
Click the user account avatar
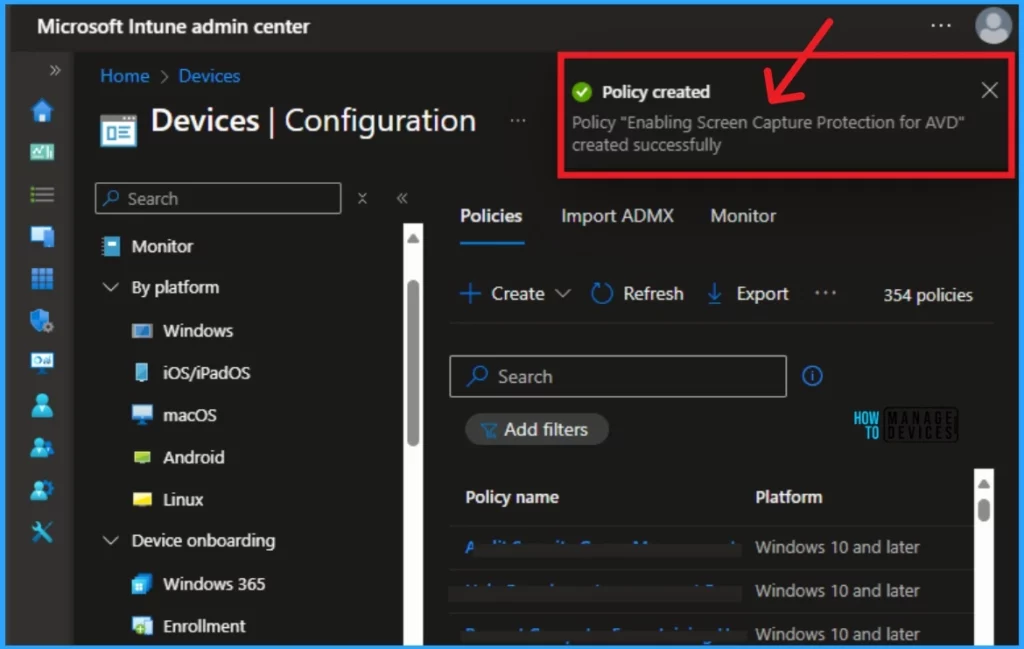pos(993,25)
